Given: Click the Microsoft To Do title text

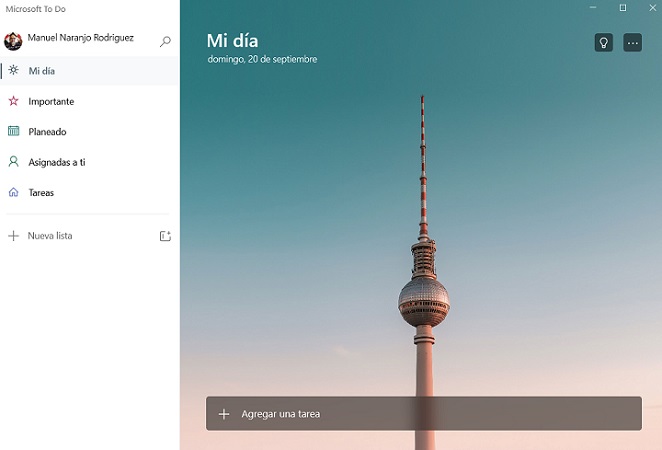Looking at the screenshot, I should click(x=35, y=9).
